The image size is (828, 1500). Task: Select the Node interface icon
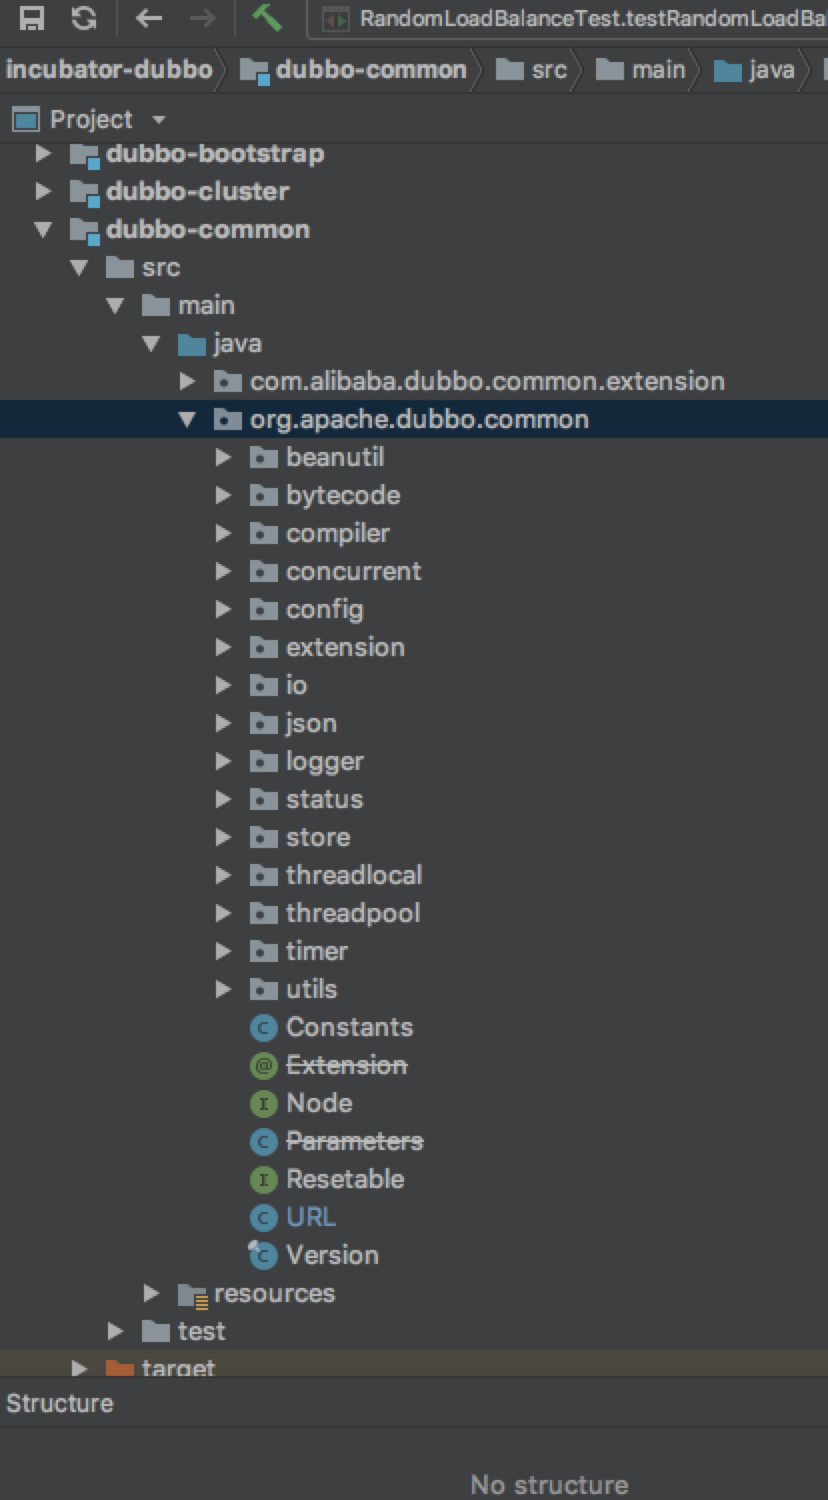(263, 1103)
